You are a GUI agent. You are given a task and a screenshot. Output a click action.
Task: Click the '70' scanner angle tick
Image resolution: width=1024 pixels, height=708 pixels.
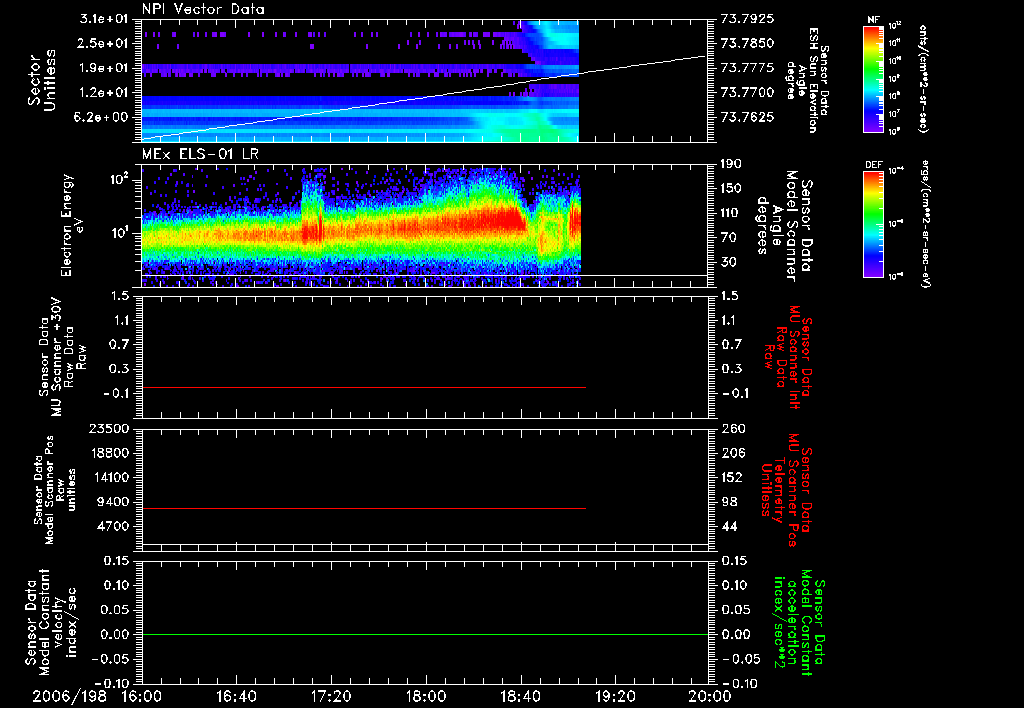click(x=729, y=237)
